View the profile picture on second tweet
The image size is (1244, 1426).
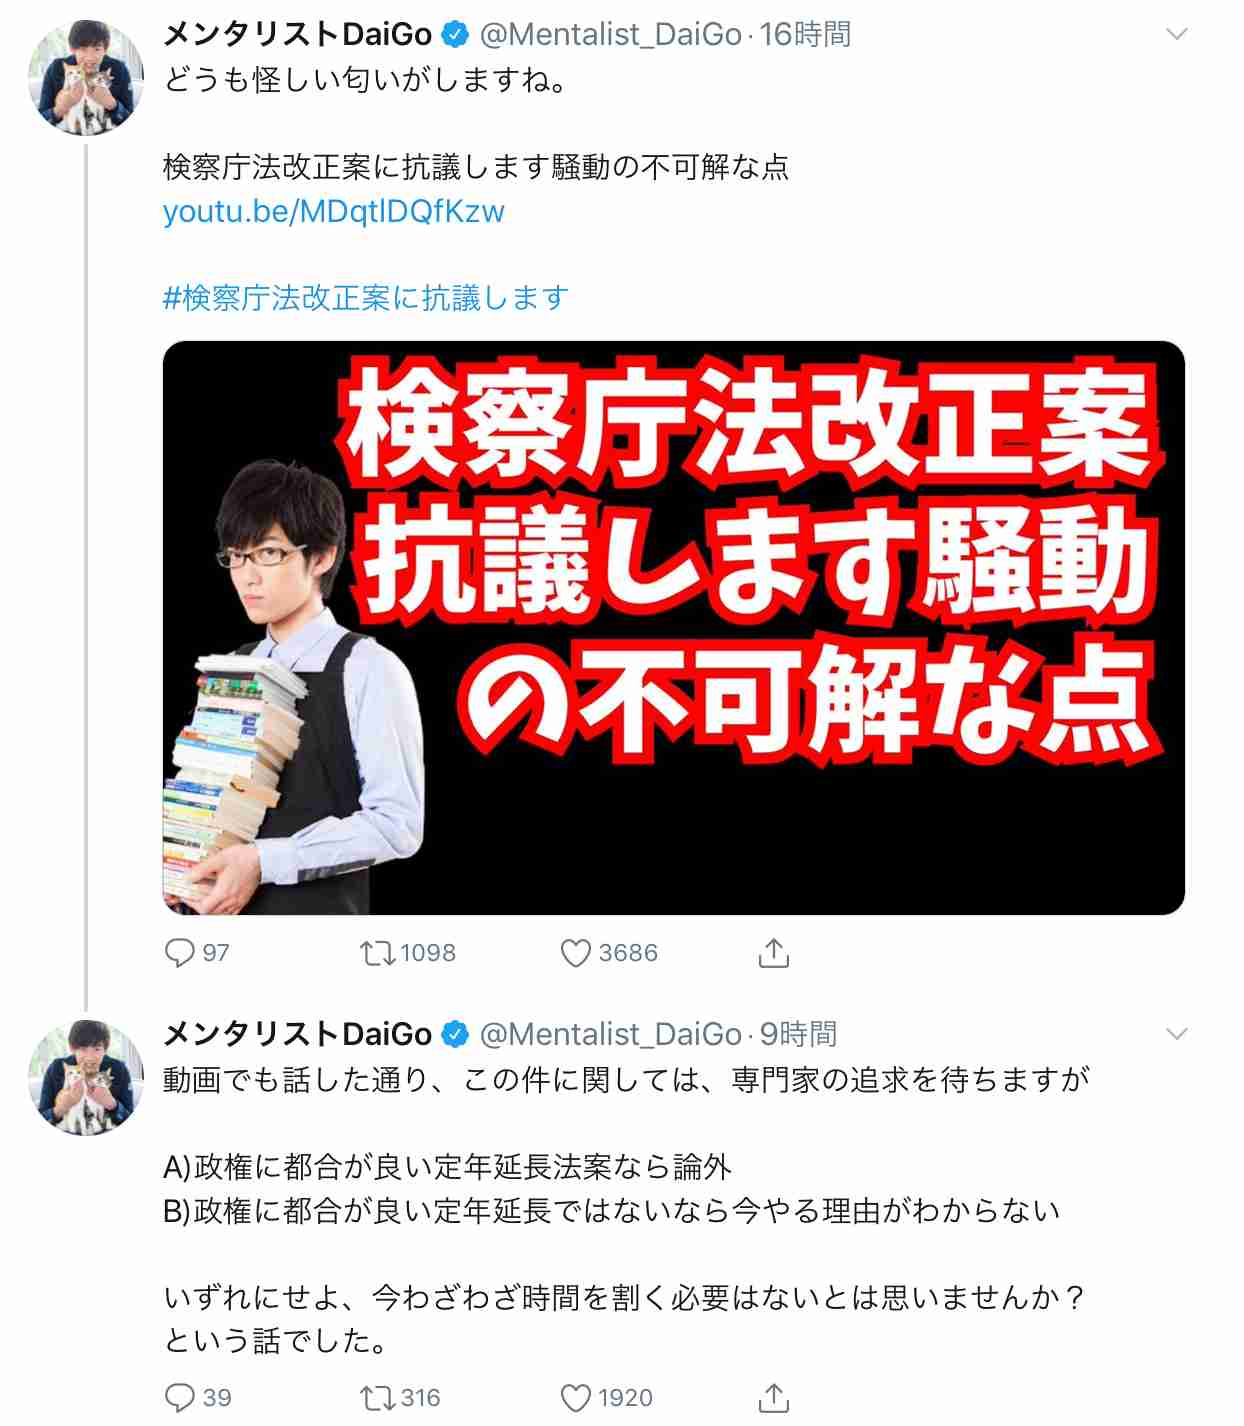(x=86, y=1077)
